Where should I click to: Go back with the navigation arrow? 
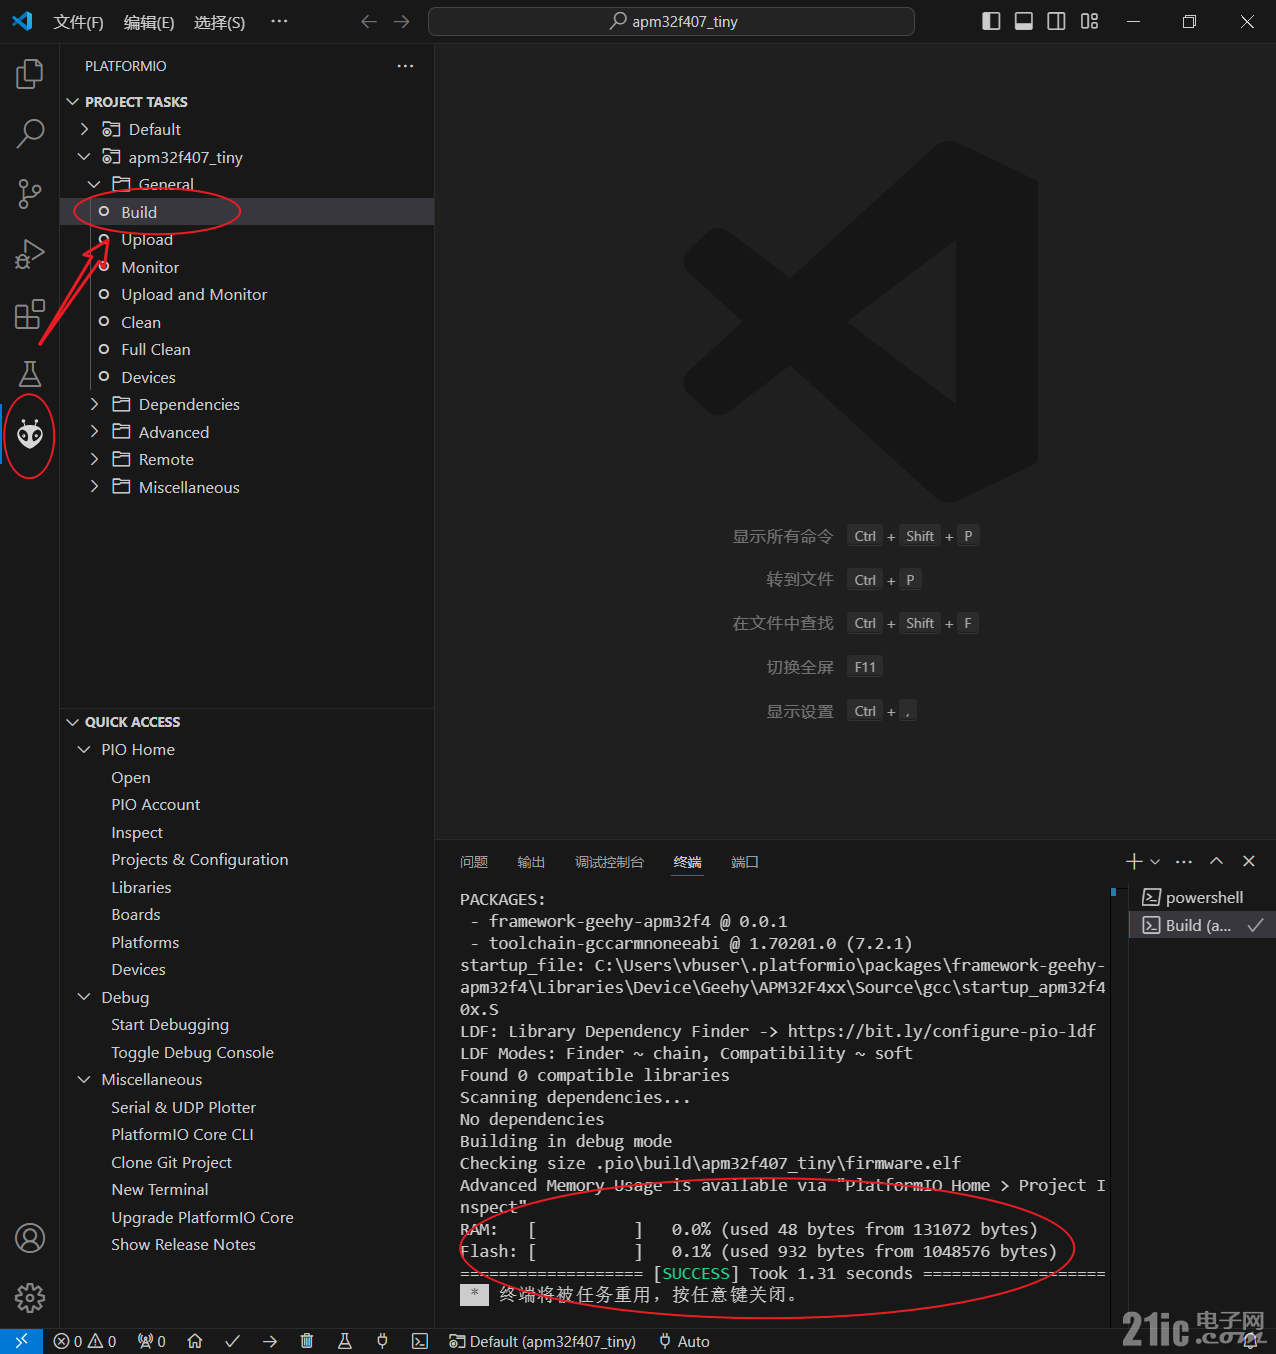click(369, 21)
